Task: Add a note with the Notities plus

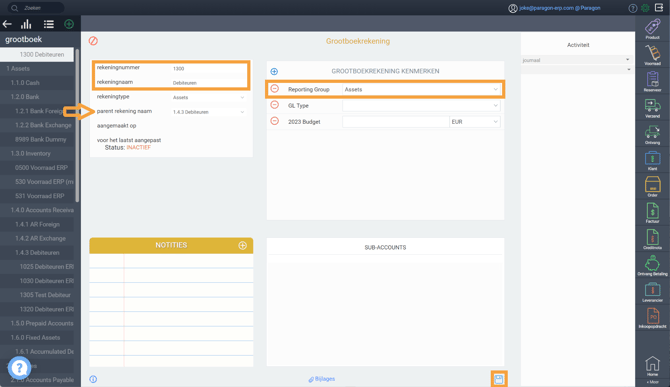Action: (x=242, y=245)
